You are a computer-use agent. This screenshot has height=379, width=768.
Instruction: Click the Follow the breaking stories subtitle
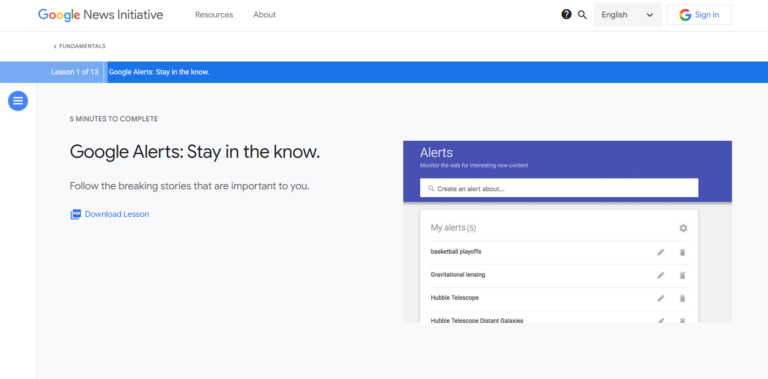click(x=190, y=187)
